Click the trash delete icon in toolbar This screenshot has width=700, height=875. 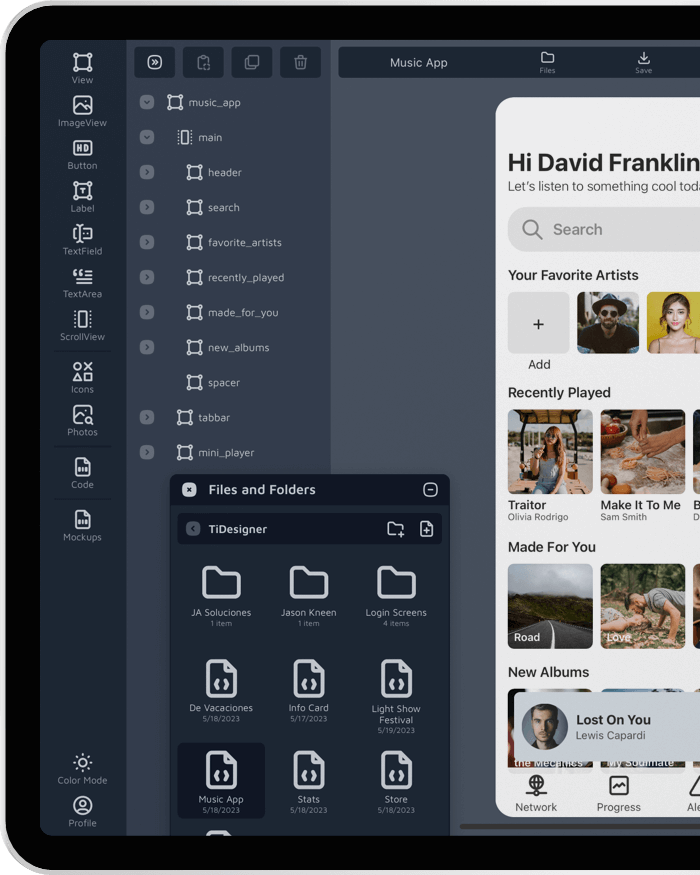300,62
